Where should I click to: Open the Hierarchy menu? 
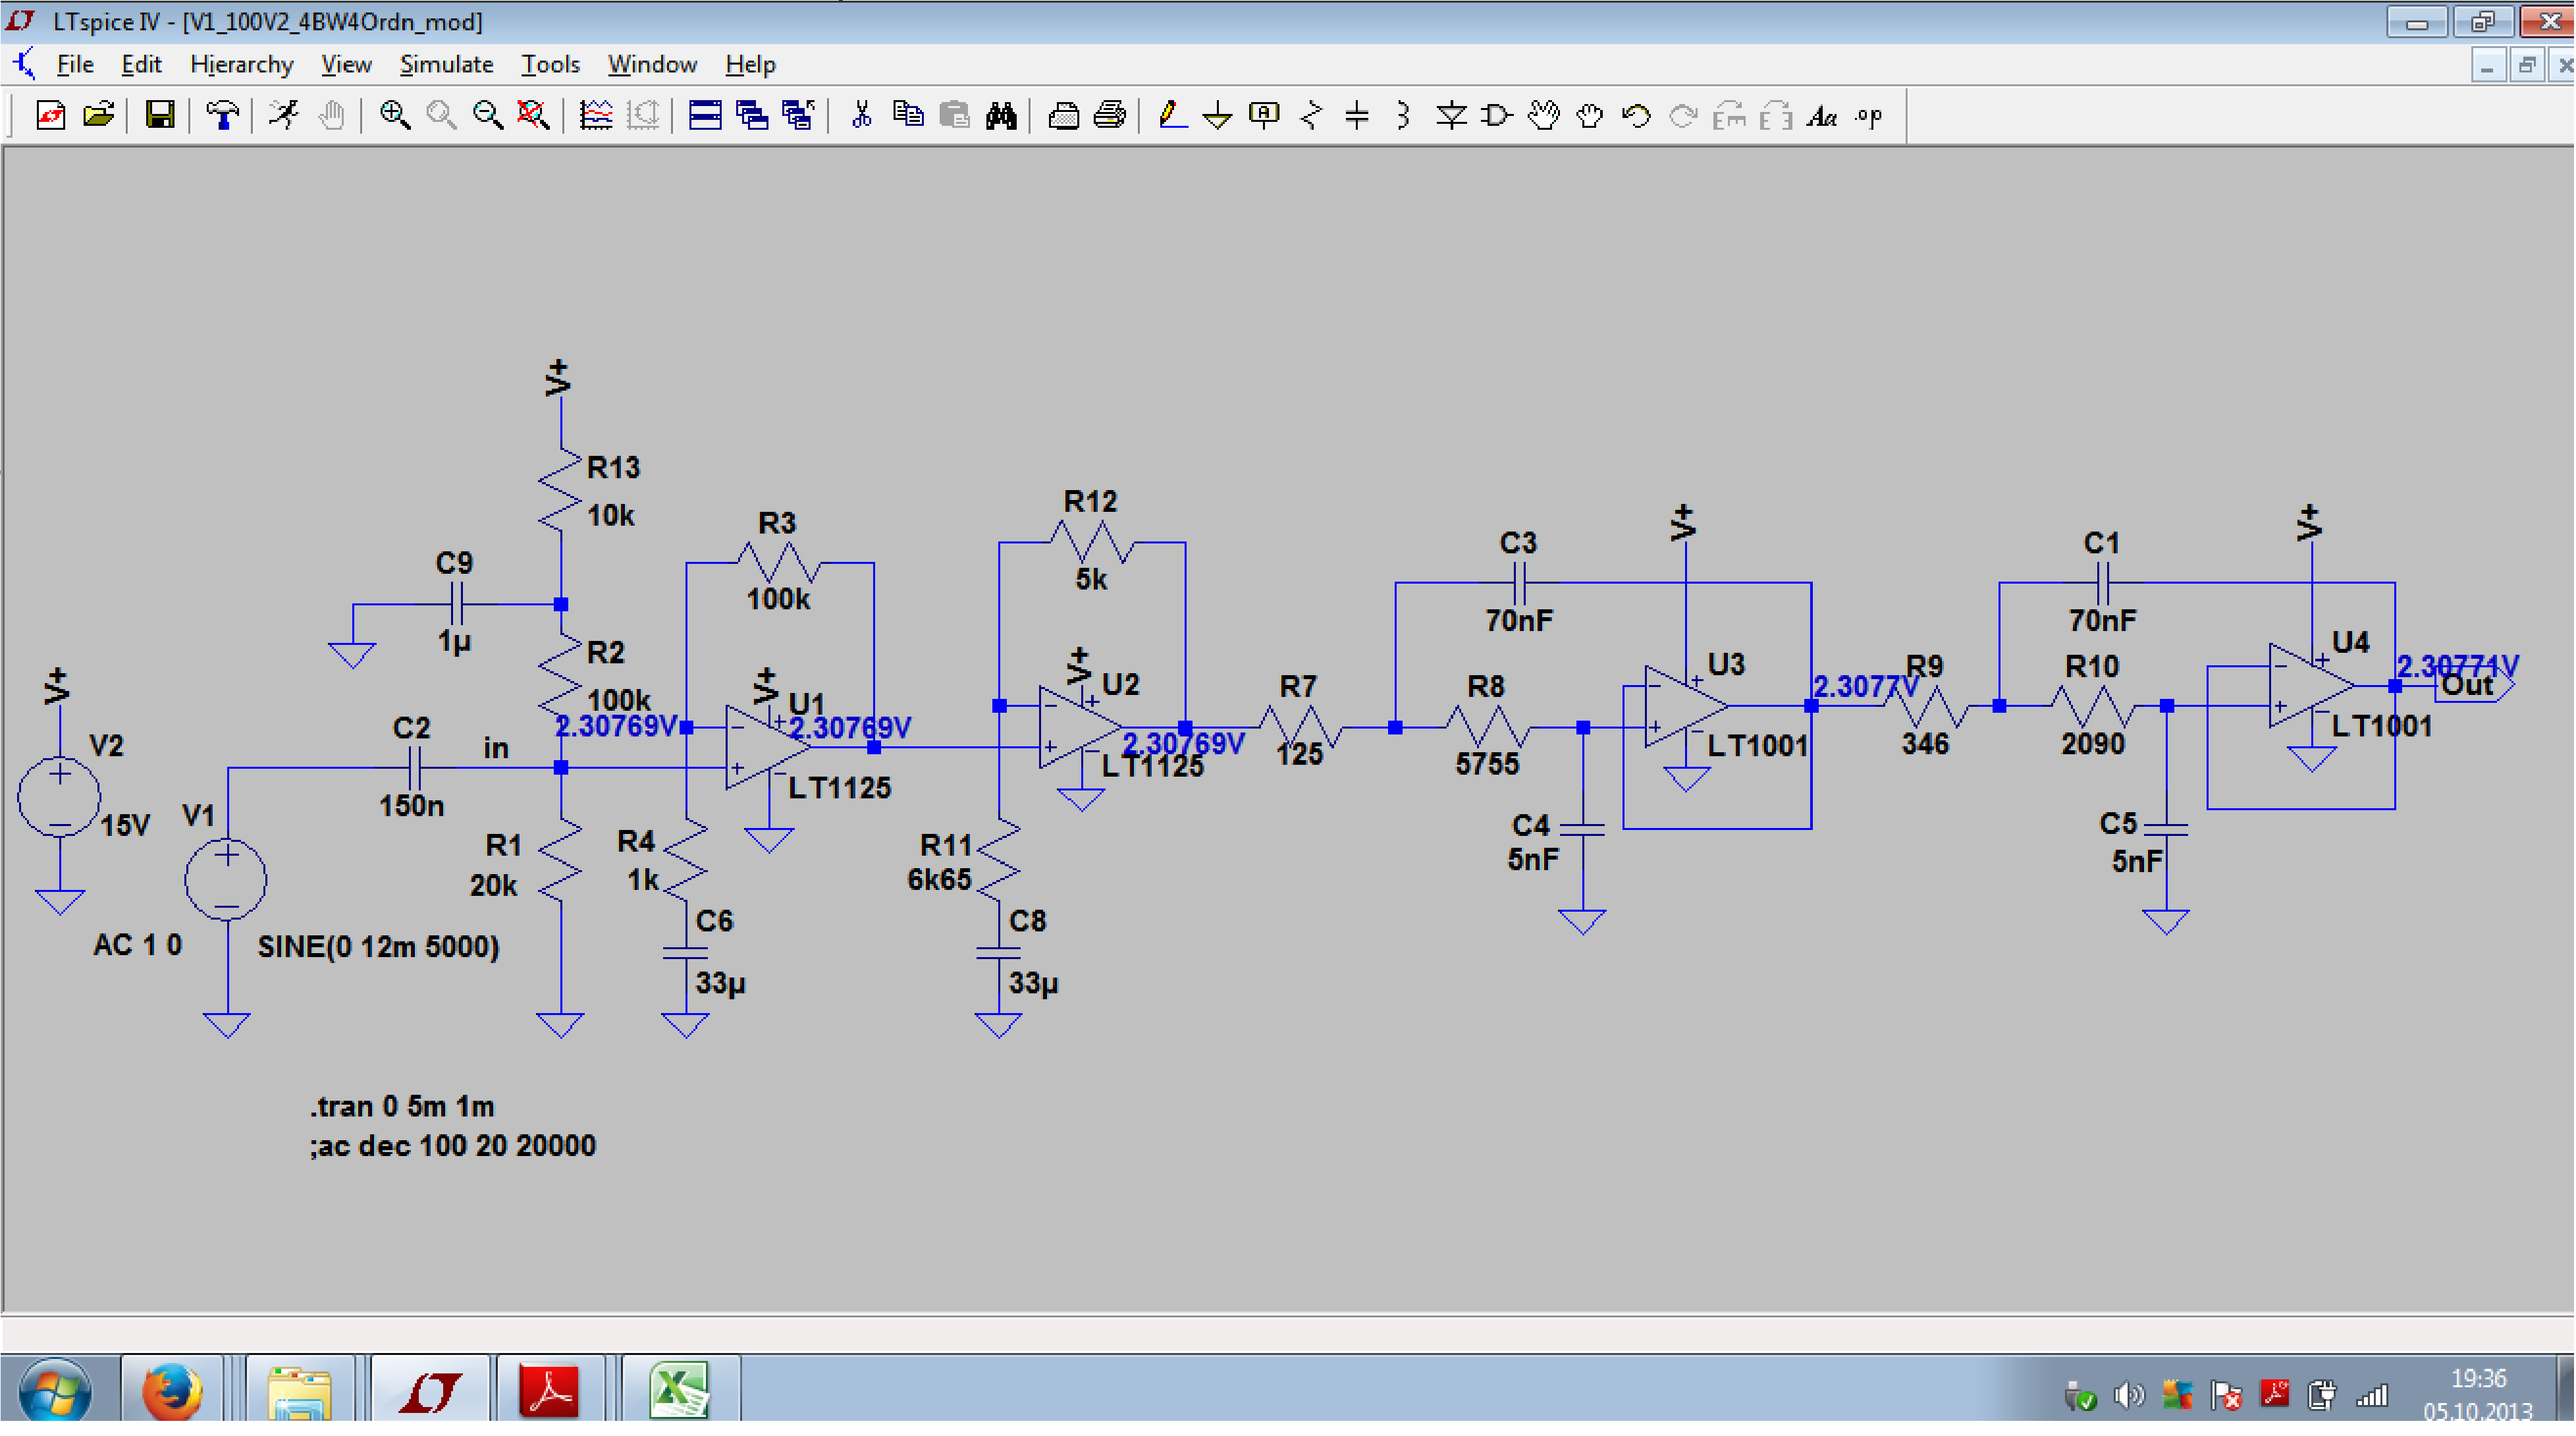[242, 64]
